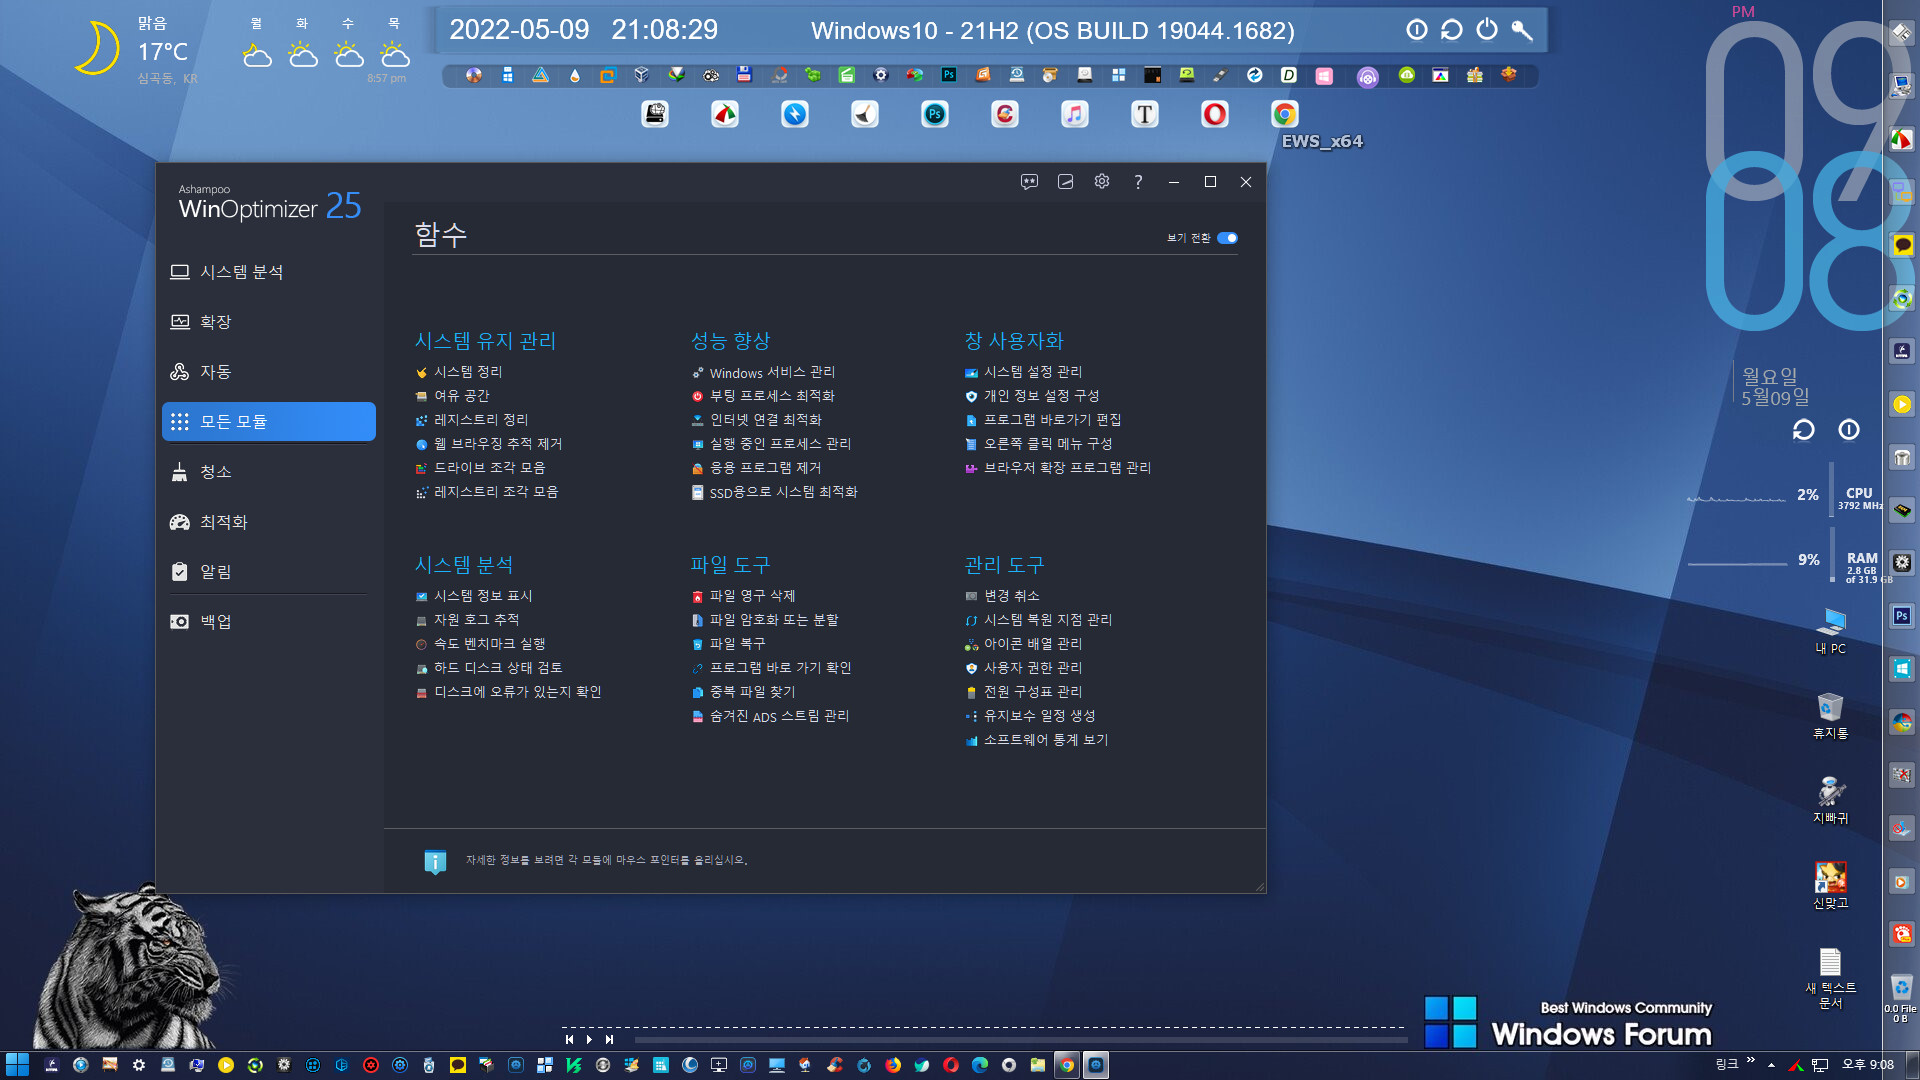1920x1080 pixels.
Task: Open 내 PC desktop icon
Action: click(x=1830, y=630)
